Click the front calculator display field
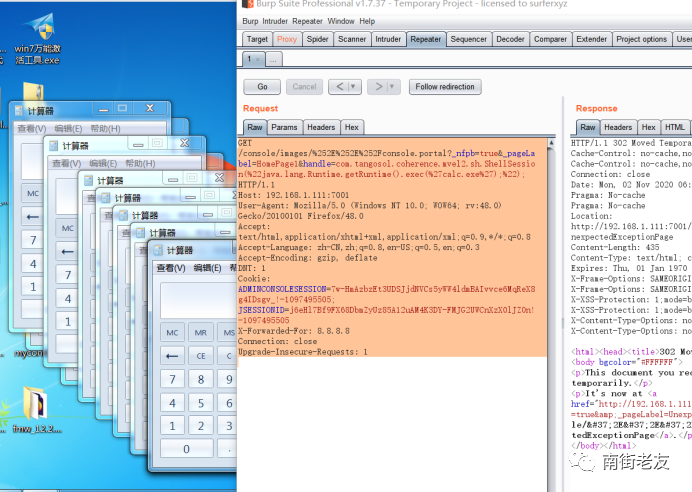Screen dimensions: 692x492 click(x=199, y=300)
